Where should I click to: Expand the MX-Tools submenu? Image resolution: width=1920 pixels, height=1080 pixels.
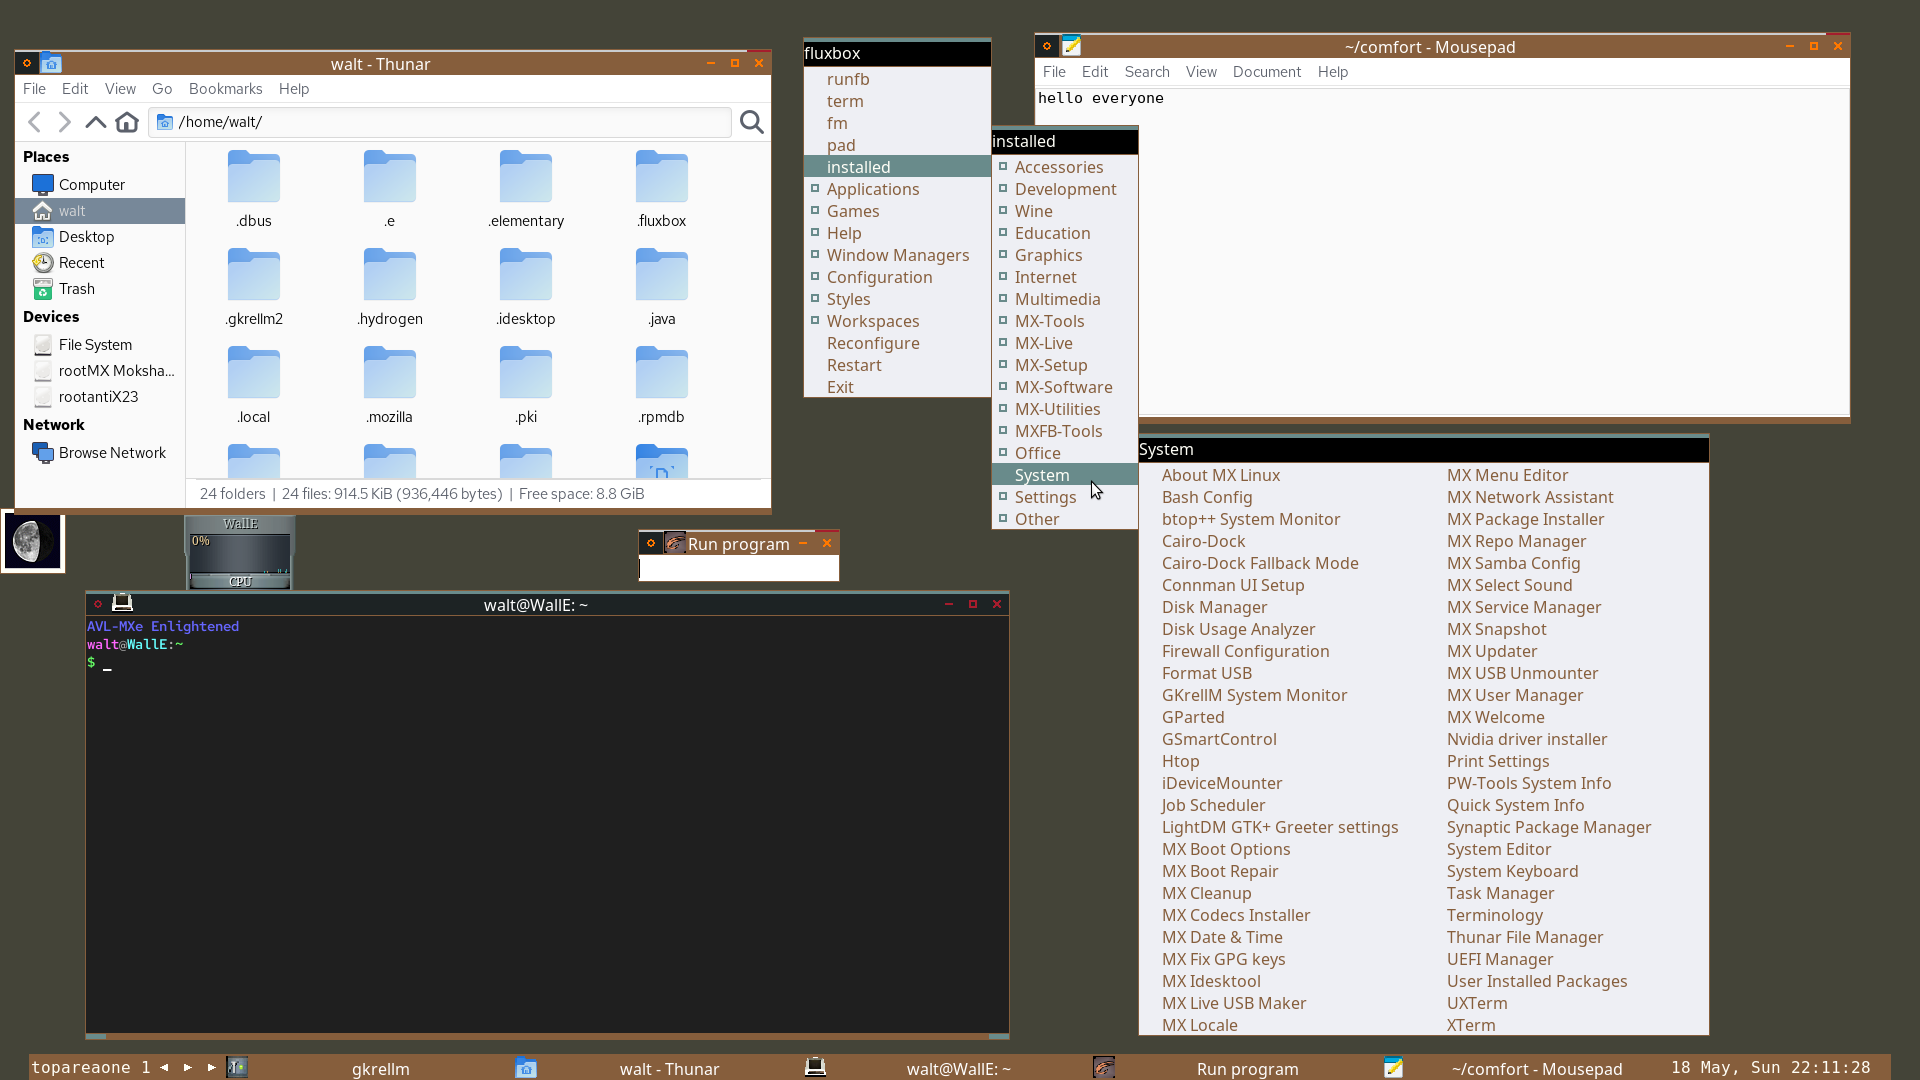click(x=1049, y=321)
